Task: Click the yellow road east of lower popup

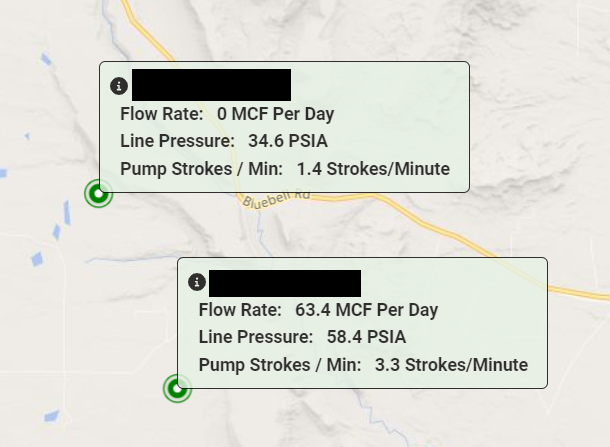Action: [579, 293]
